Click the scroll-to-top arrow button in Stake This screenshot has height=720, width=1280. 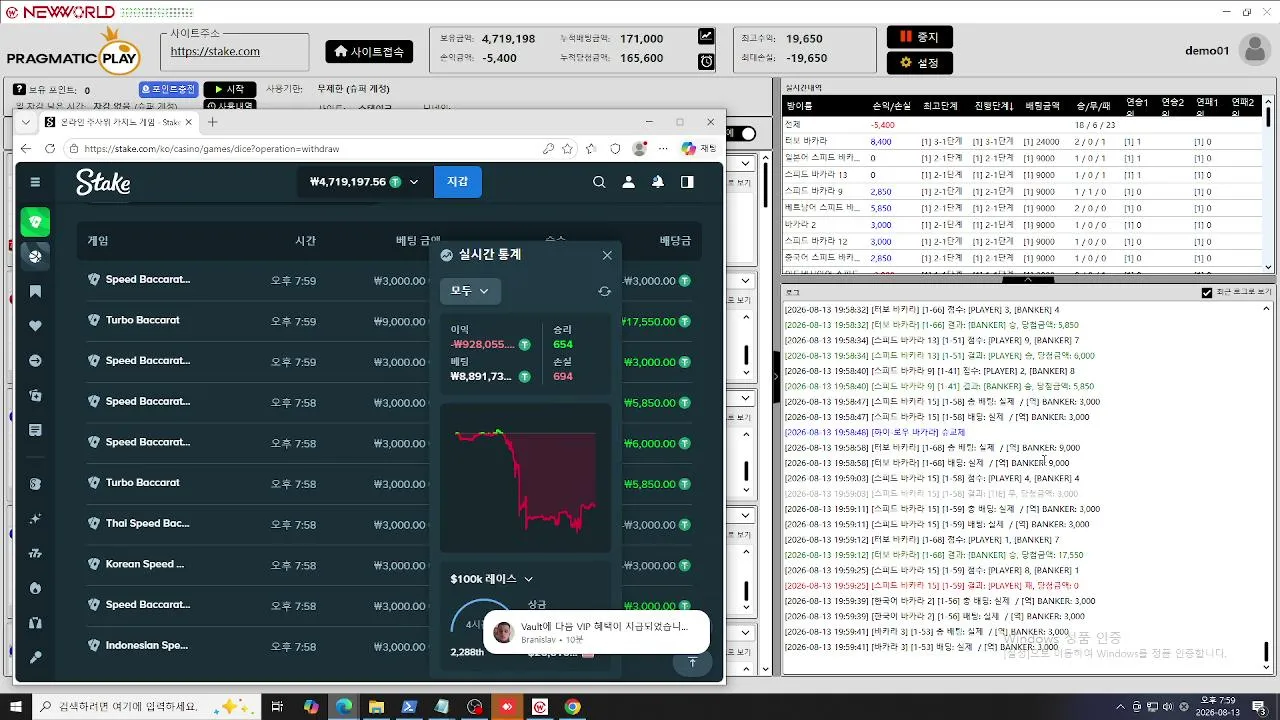point(691,662)
